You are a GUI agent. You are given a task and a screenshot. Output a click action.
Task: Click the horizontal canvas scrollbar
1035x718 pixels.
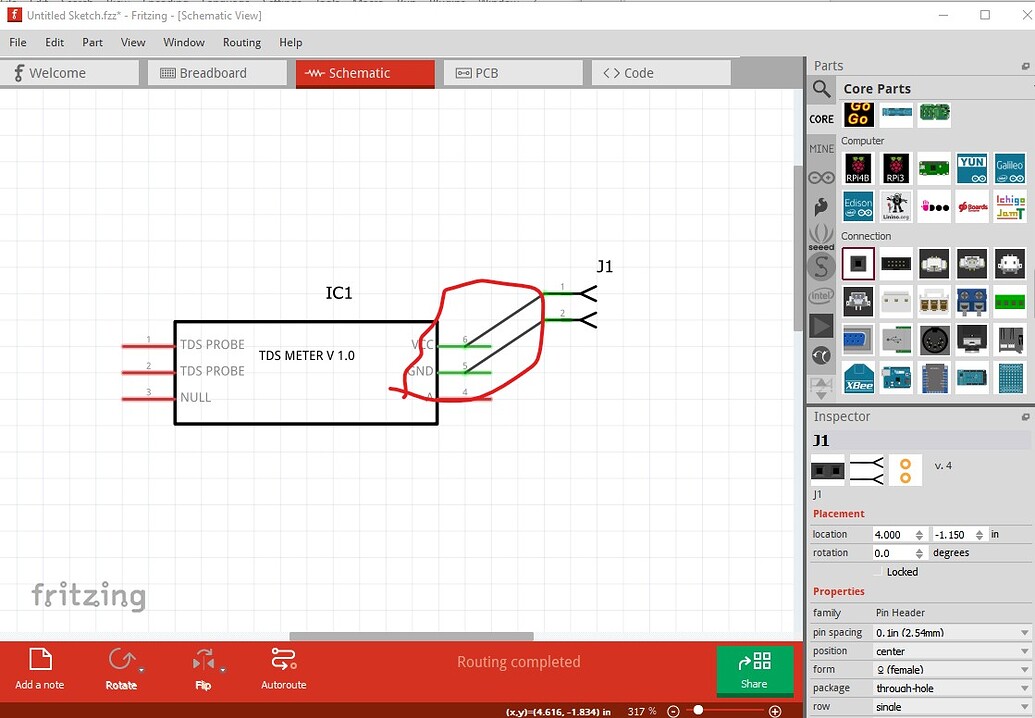tap(411, 636)
